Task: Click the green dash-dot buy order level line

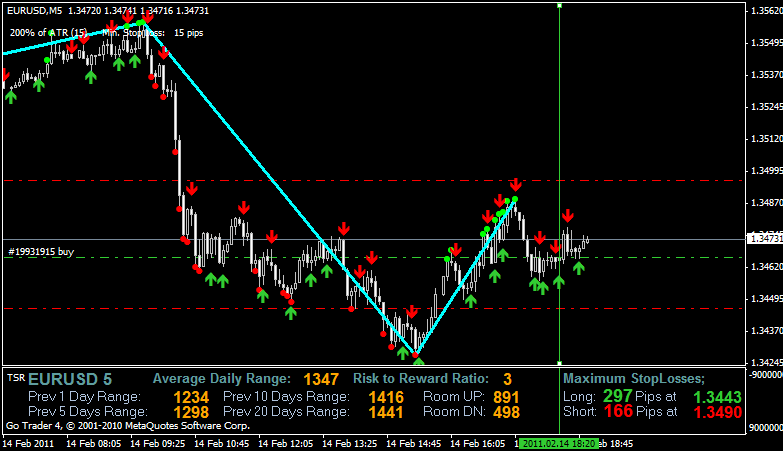Action: click(x=375, y=258)
